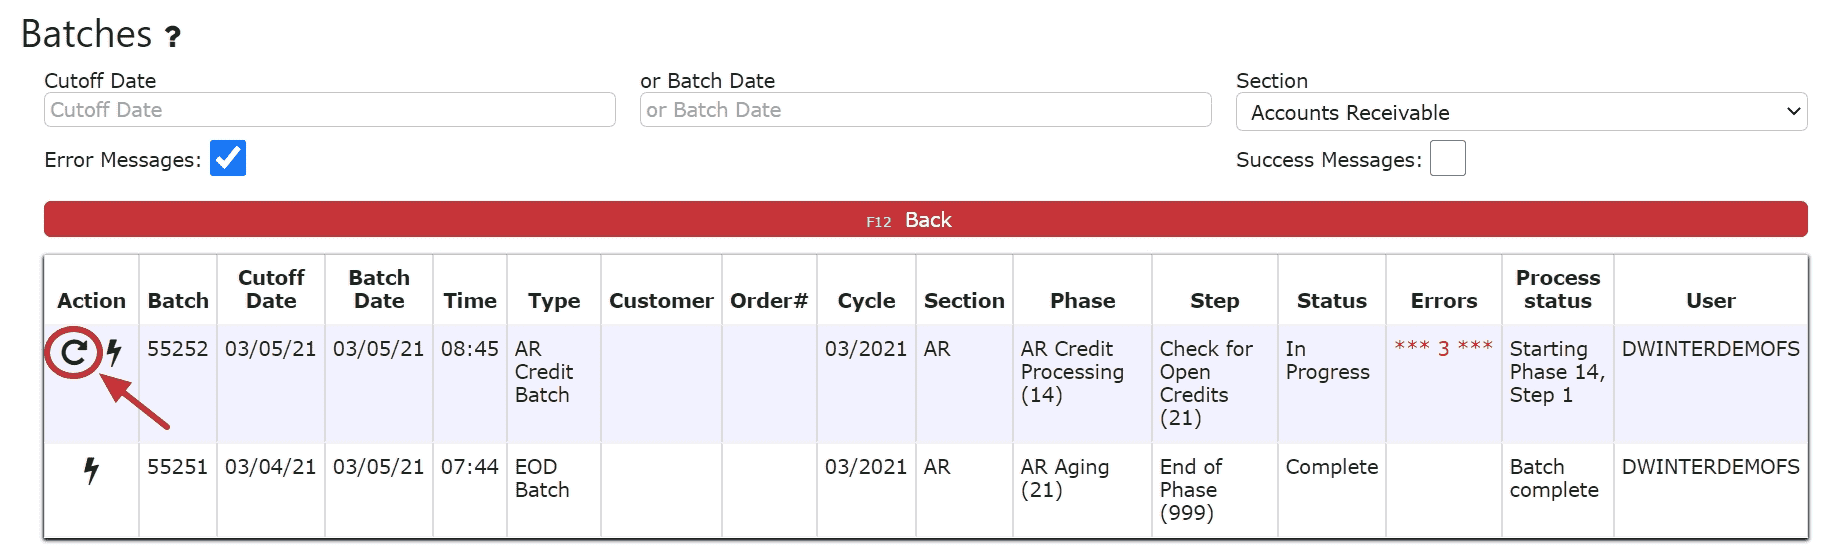Click batch number 55251 in the table
1838x558 pixels.
tap(177, 467)
